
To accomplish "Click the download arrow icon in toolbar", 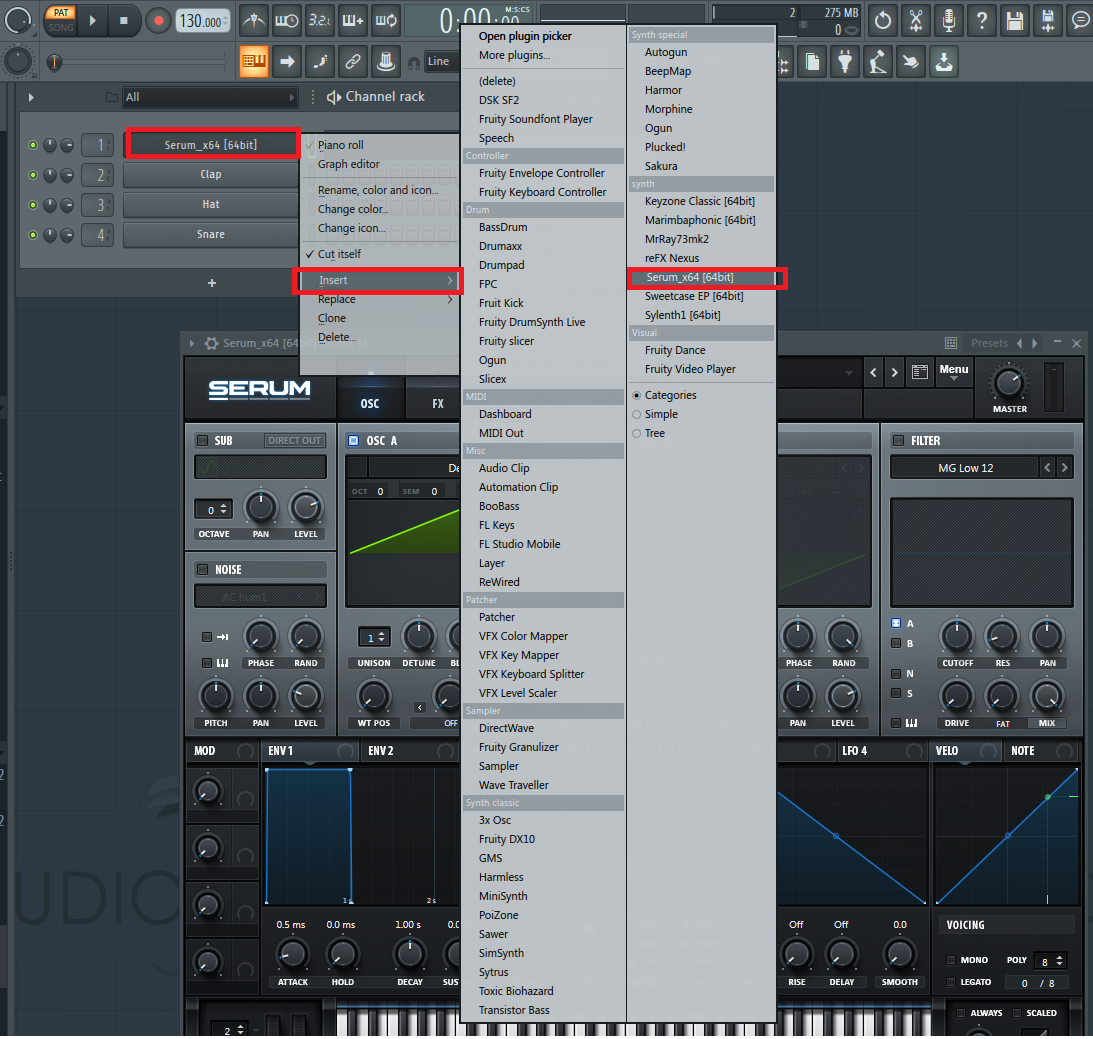I will pyautogui.click(x=944, y=61).
